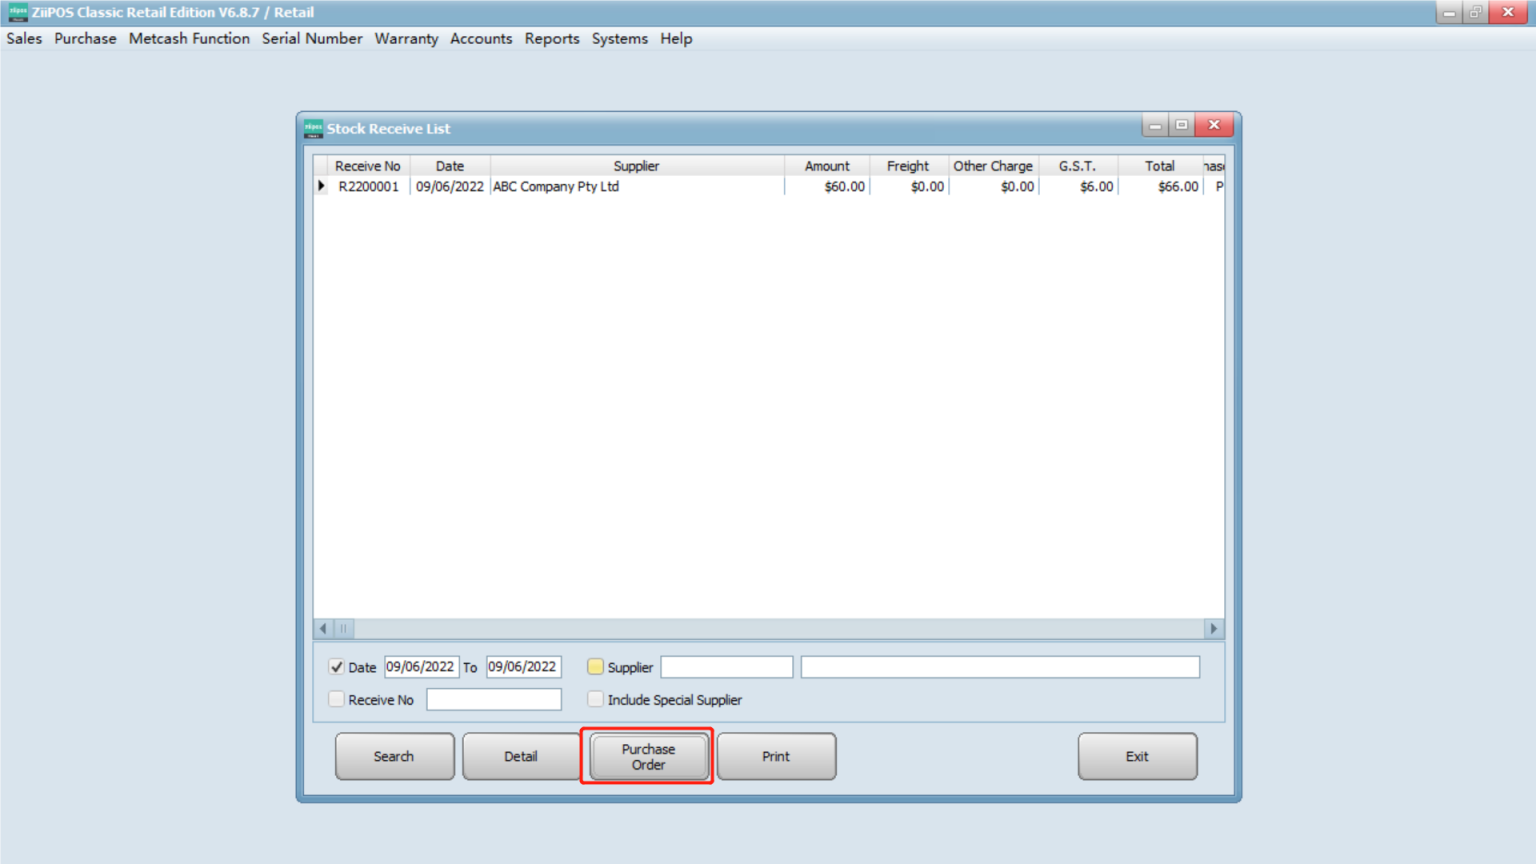
Task: Click inside the Supplier input field
Action: pos(726,666)
